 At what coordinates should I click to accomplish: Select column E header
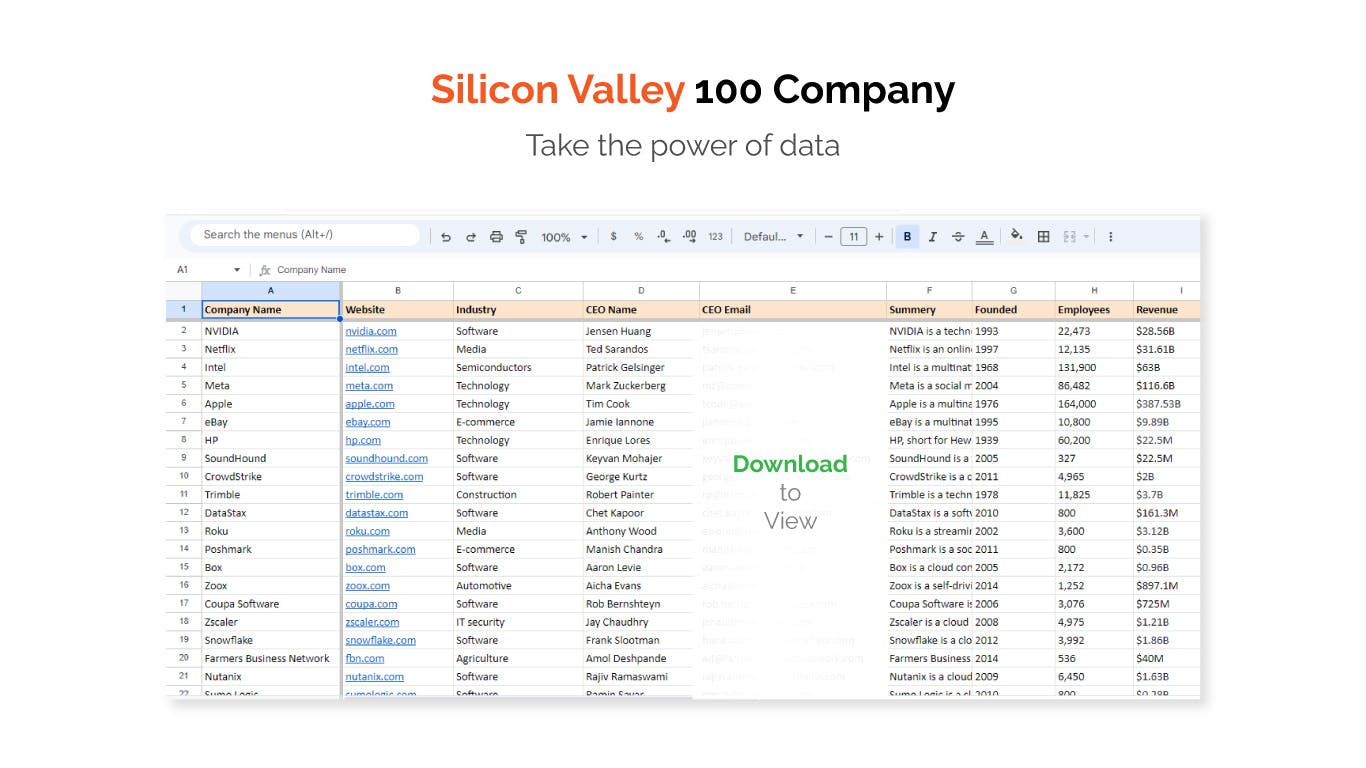point(793,291)
